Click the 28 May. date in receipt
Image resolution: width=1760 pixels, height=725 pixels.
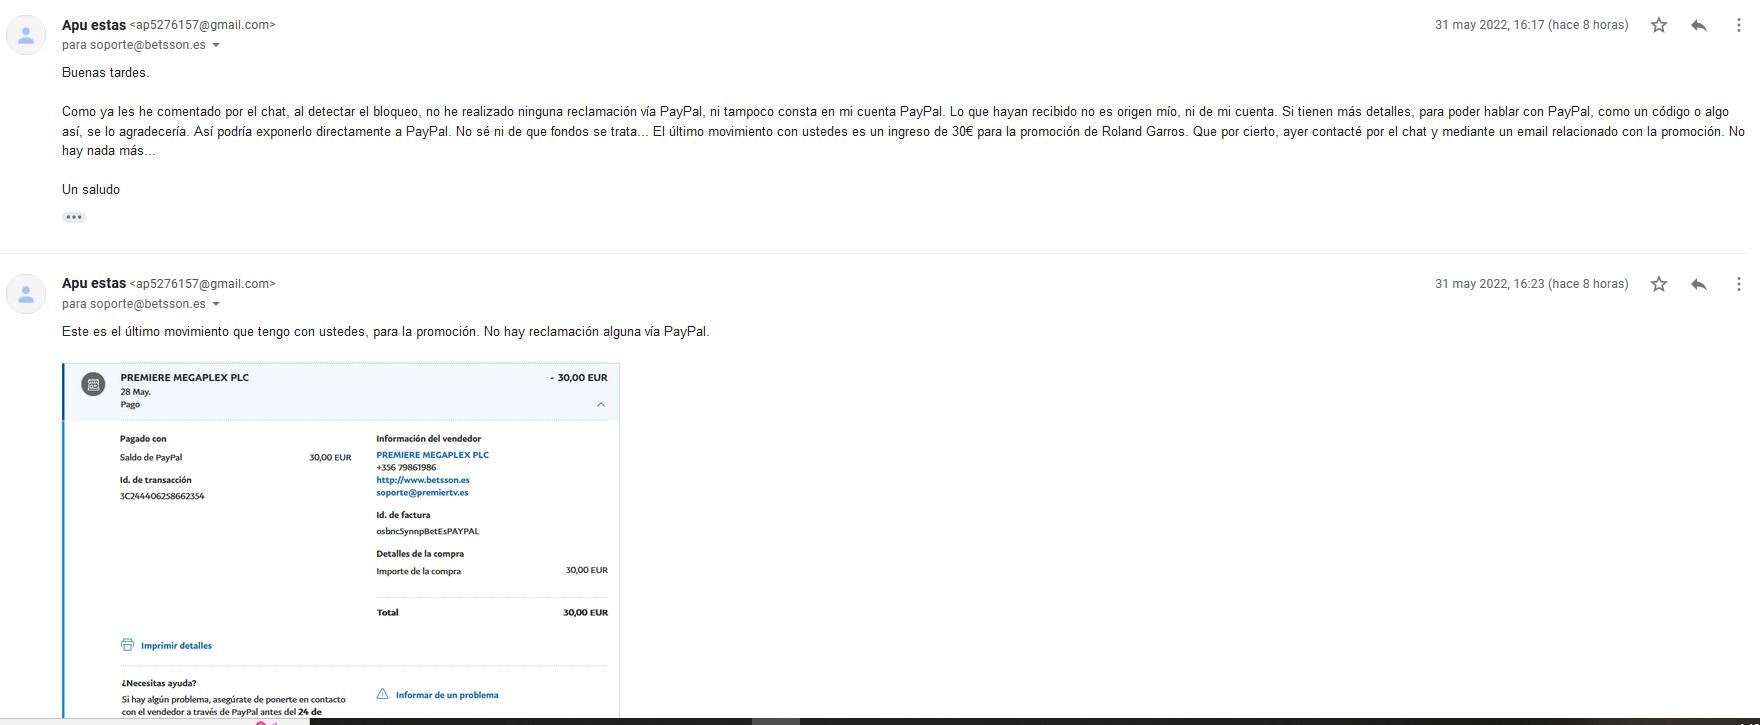[136, 392]
